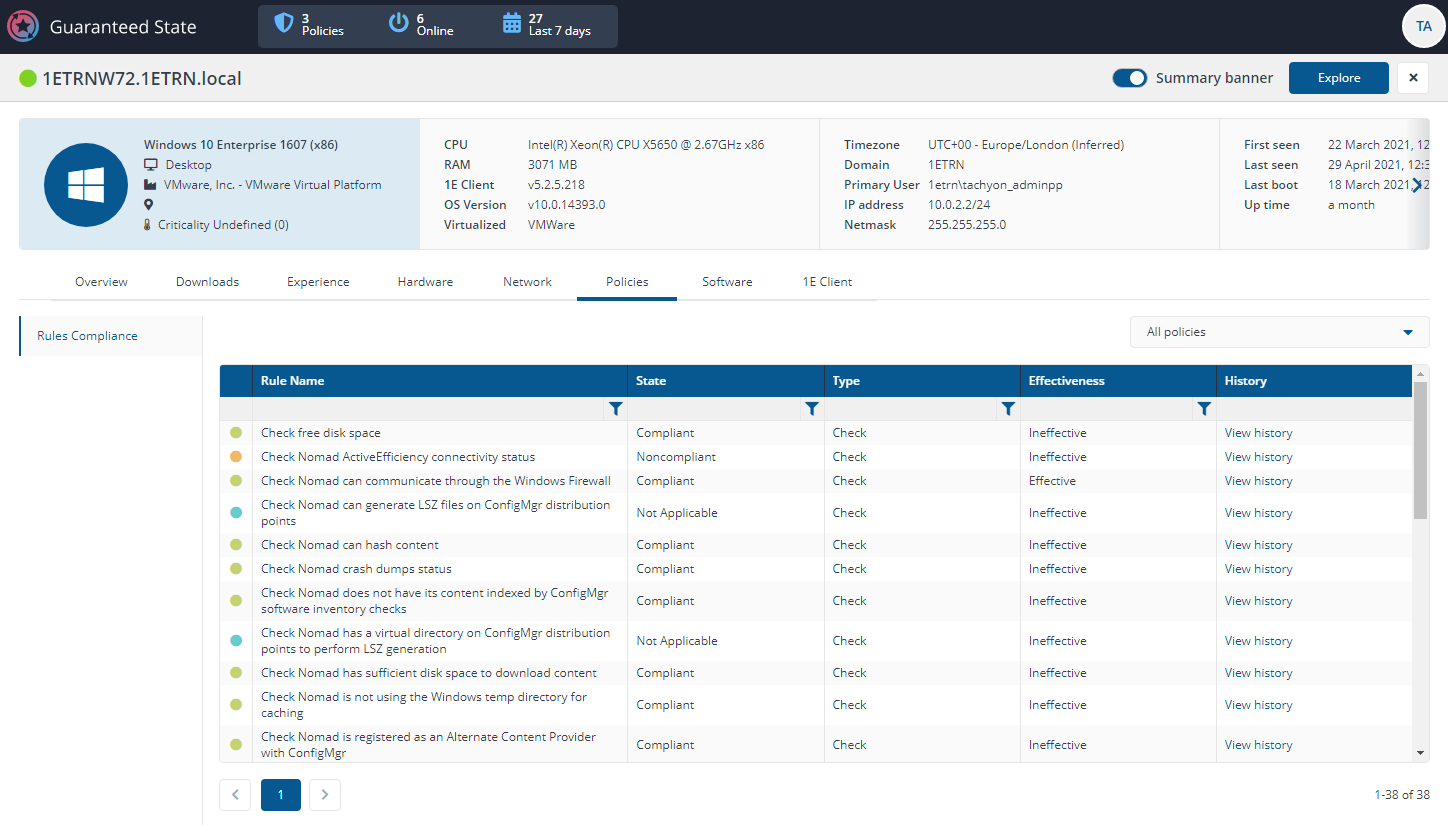Image resolution: width=1448 pixels, height=825 pixels.
Task: Click teal status dot for virtual directory rule
Action: [x=236, y=641]
